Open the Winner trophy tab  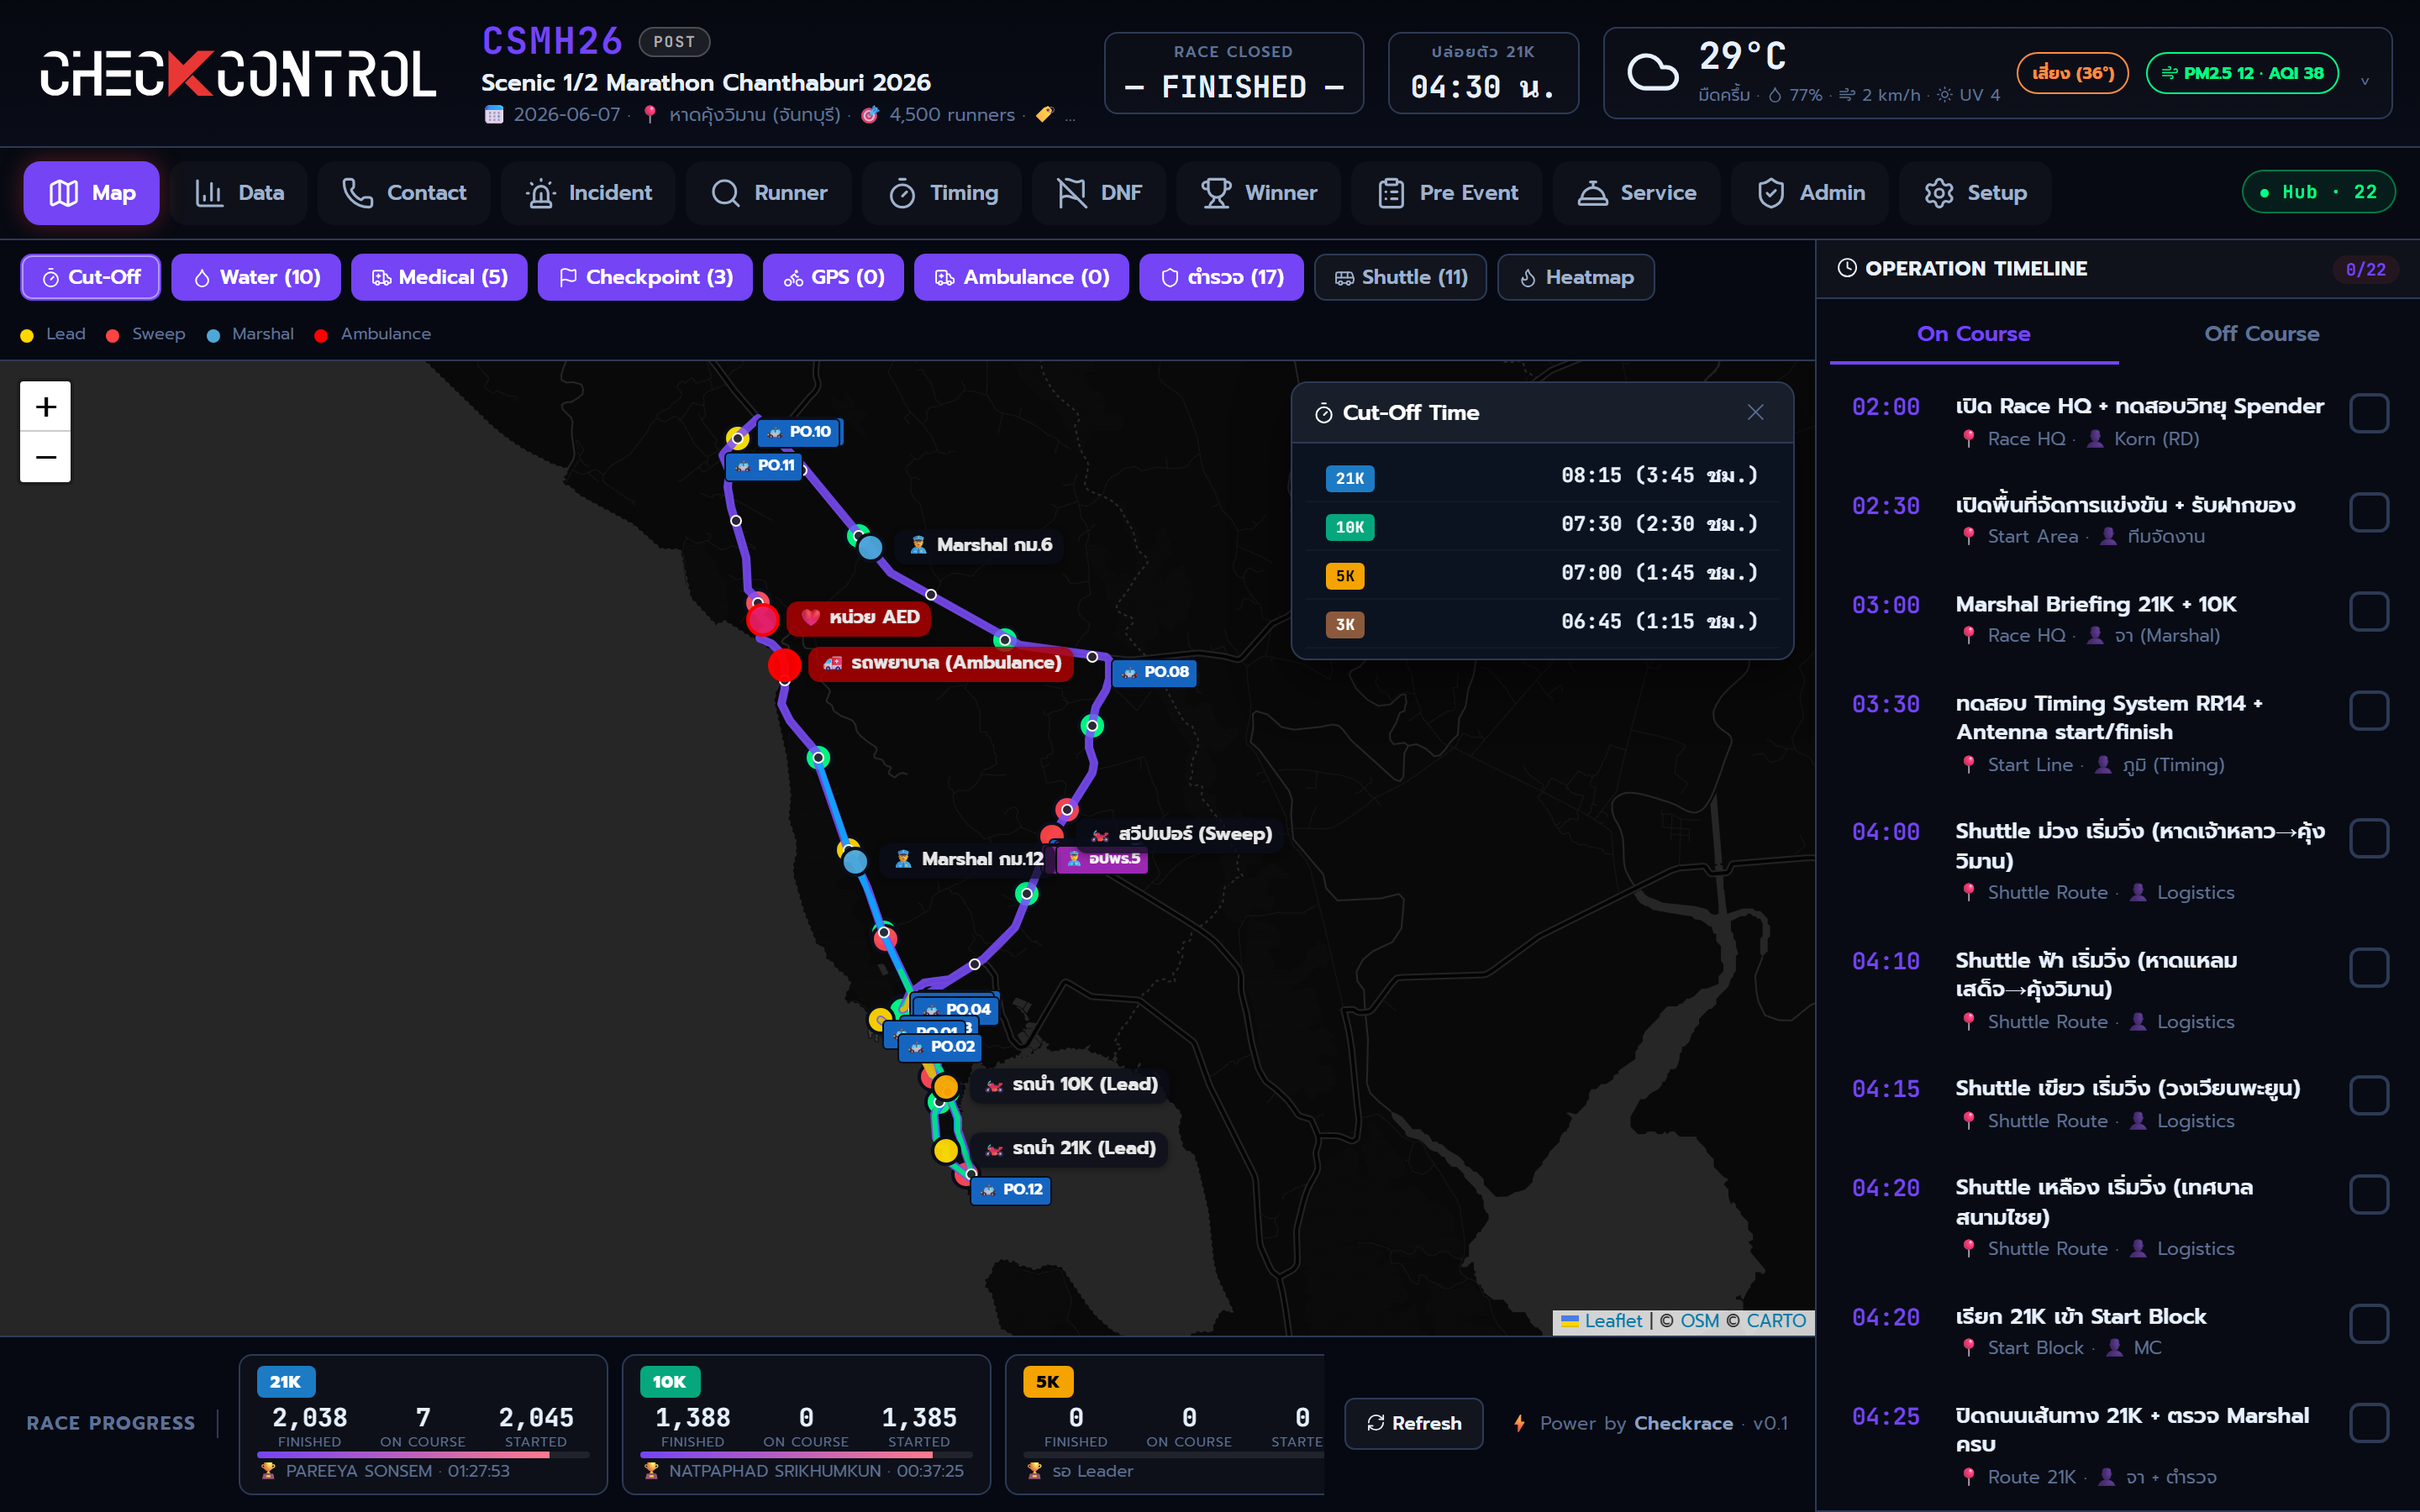click(1258, 193)
